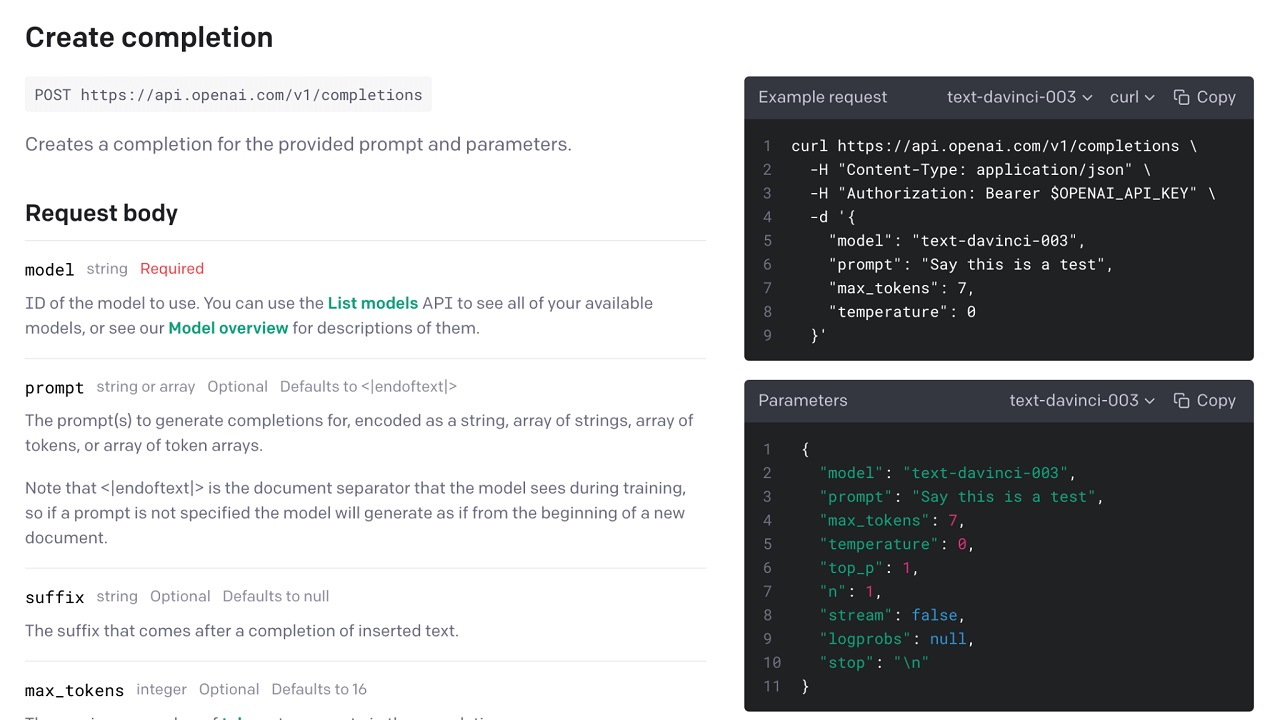Screen dimensions: 1280x720
Task: Open the curl language dropdown
Action: (1132, 97)
